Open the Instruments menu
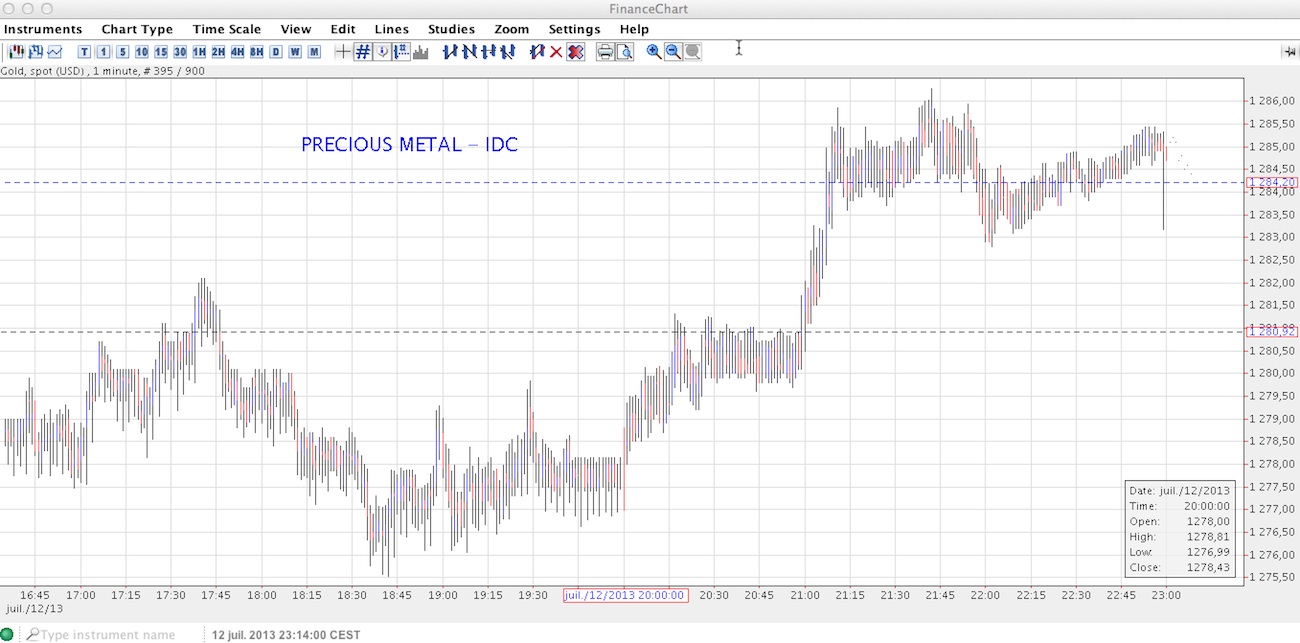This screenshot has width=1300, height=643. pos(43,29)
